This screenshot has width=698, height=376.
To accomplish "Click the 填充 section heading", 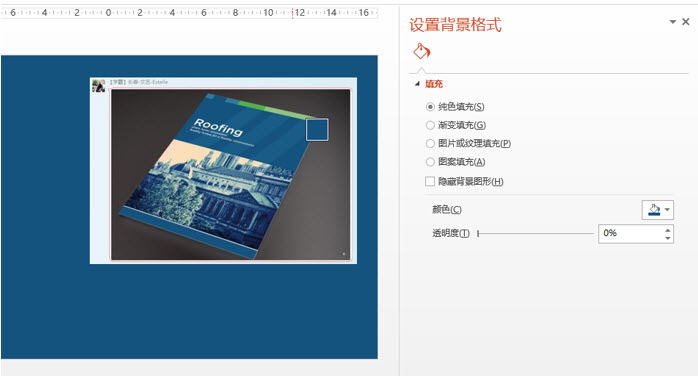I will (x=434, y=84).
